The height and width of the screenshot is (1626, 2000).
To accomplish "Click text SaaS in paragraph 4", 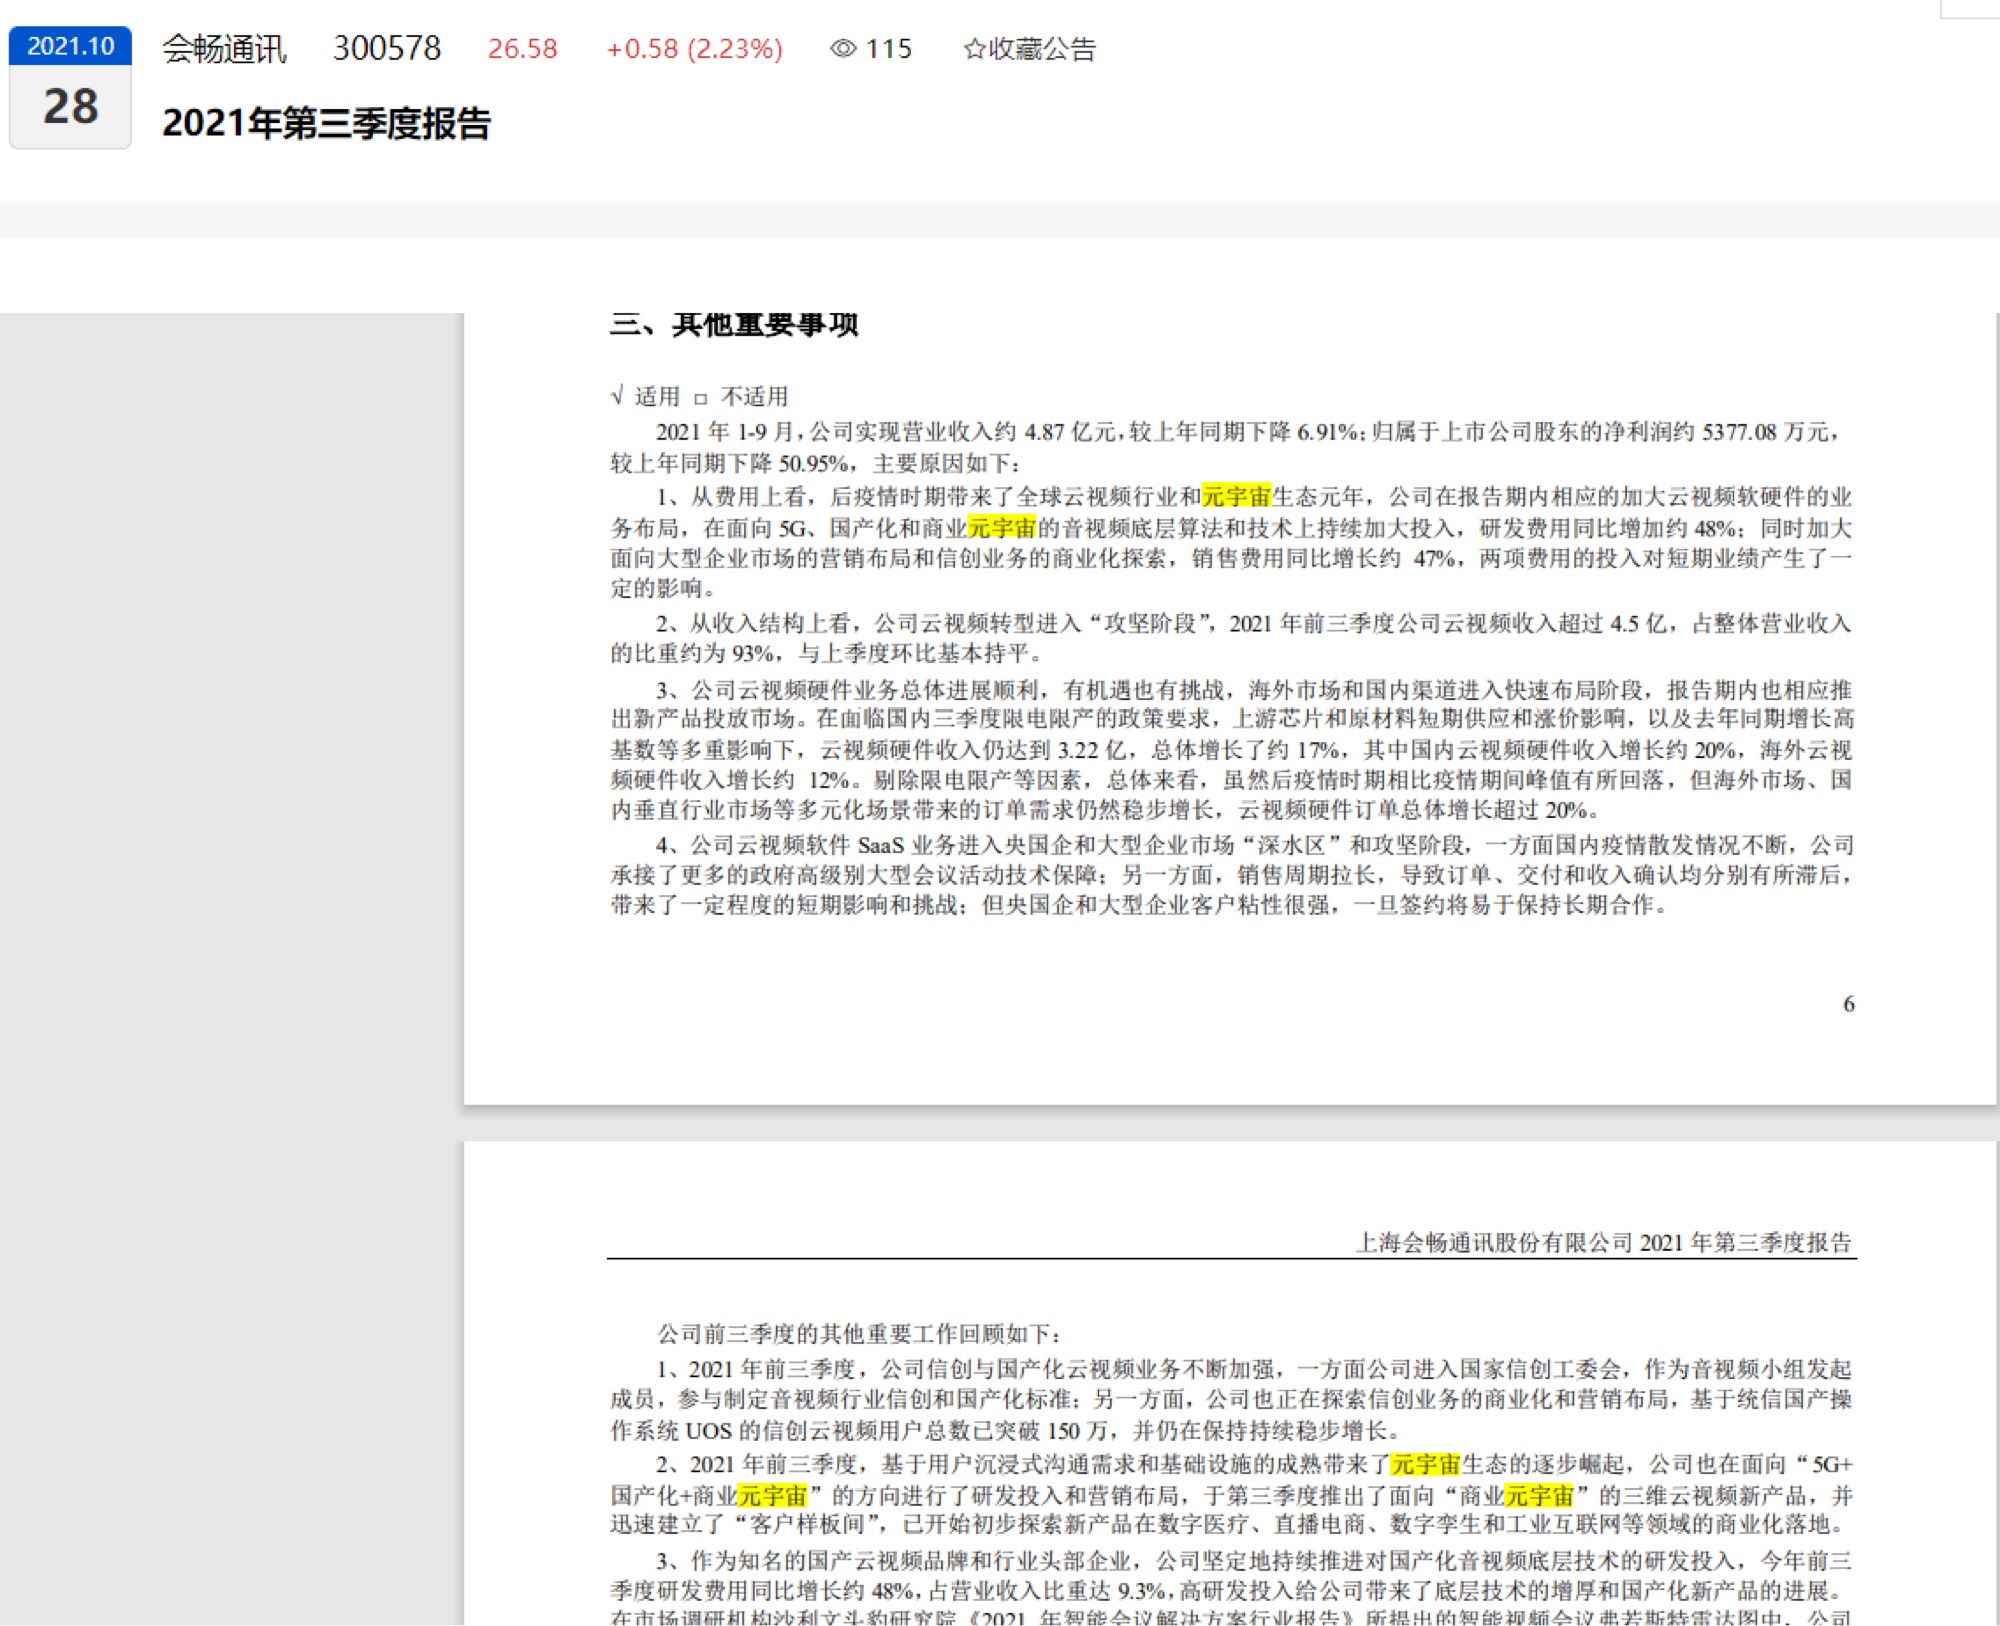I will click(x=880, y=845).
